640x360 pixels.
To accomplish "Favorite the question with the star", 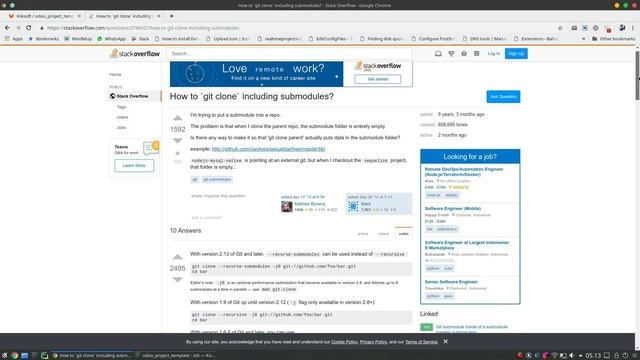I will [x=177, y=153].
